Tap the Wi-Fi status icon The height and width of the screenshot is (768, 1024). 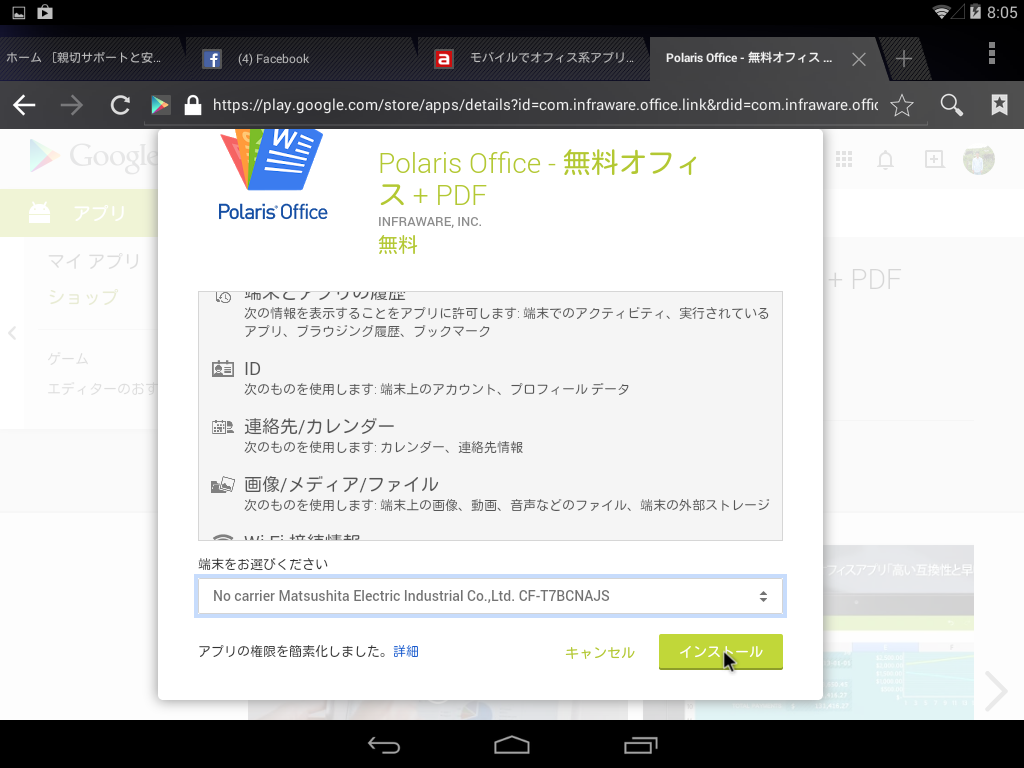click(x=941, y=12)
